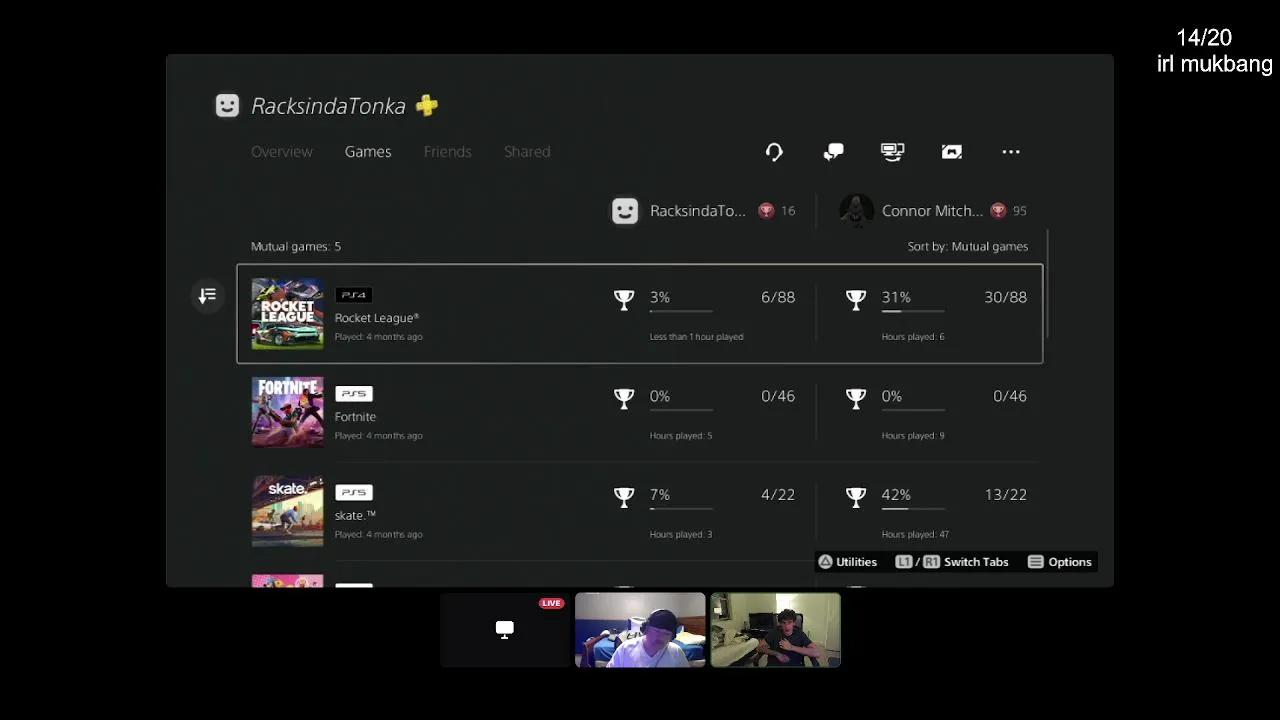
Task: Click the Mutual games: 5 label
Action: tap(296, 246)
